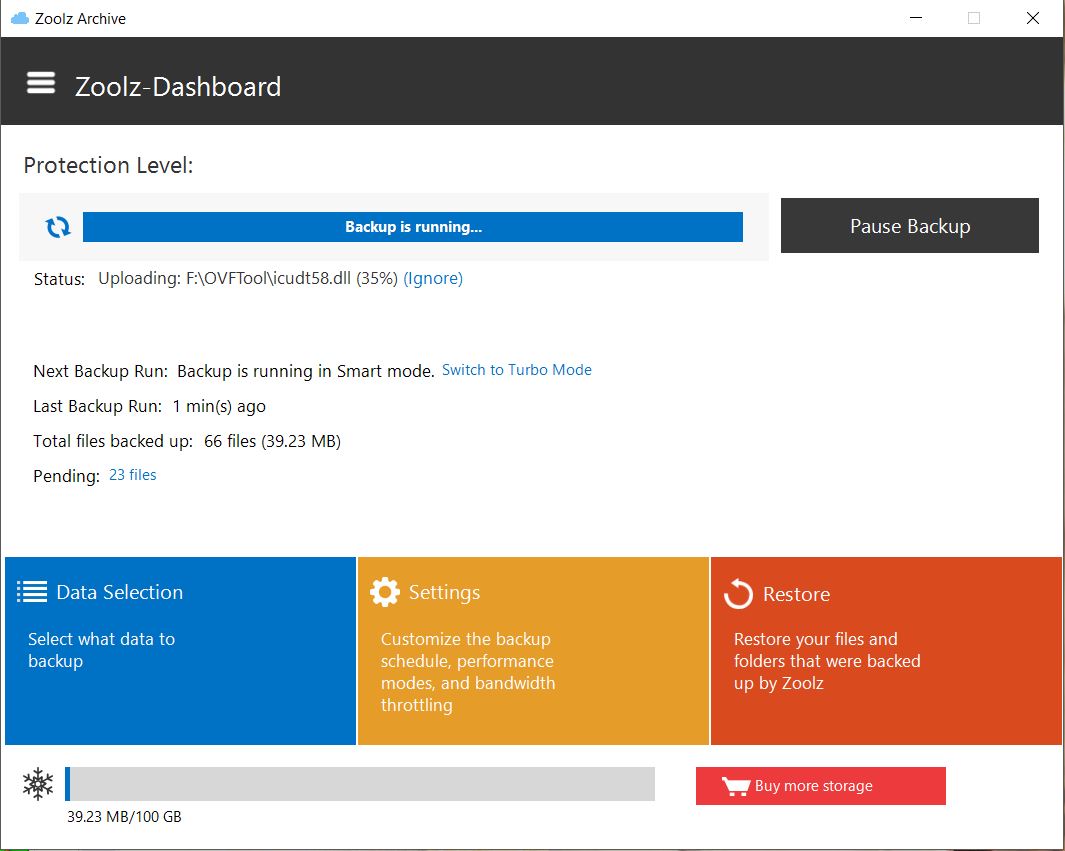Click the Zoolz cloud icon in title bar

tap(18, 18)
